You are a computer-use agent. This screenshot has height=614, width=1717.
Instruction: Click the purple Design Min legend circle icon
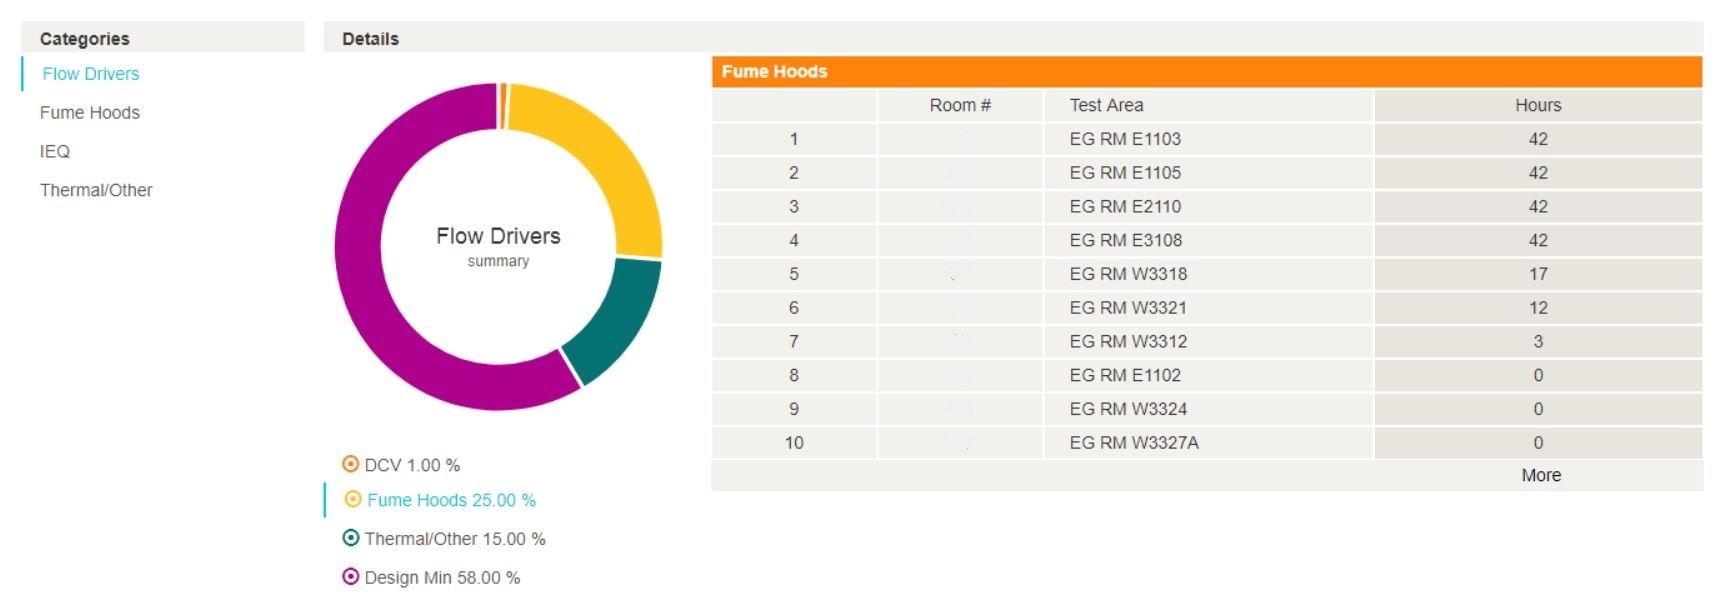350,577
